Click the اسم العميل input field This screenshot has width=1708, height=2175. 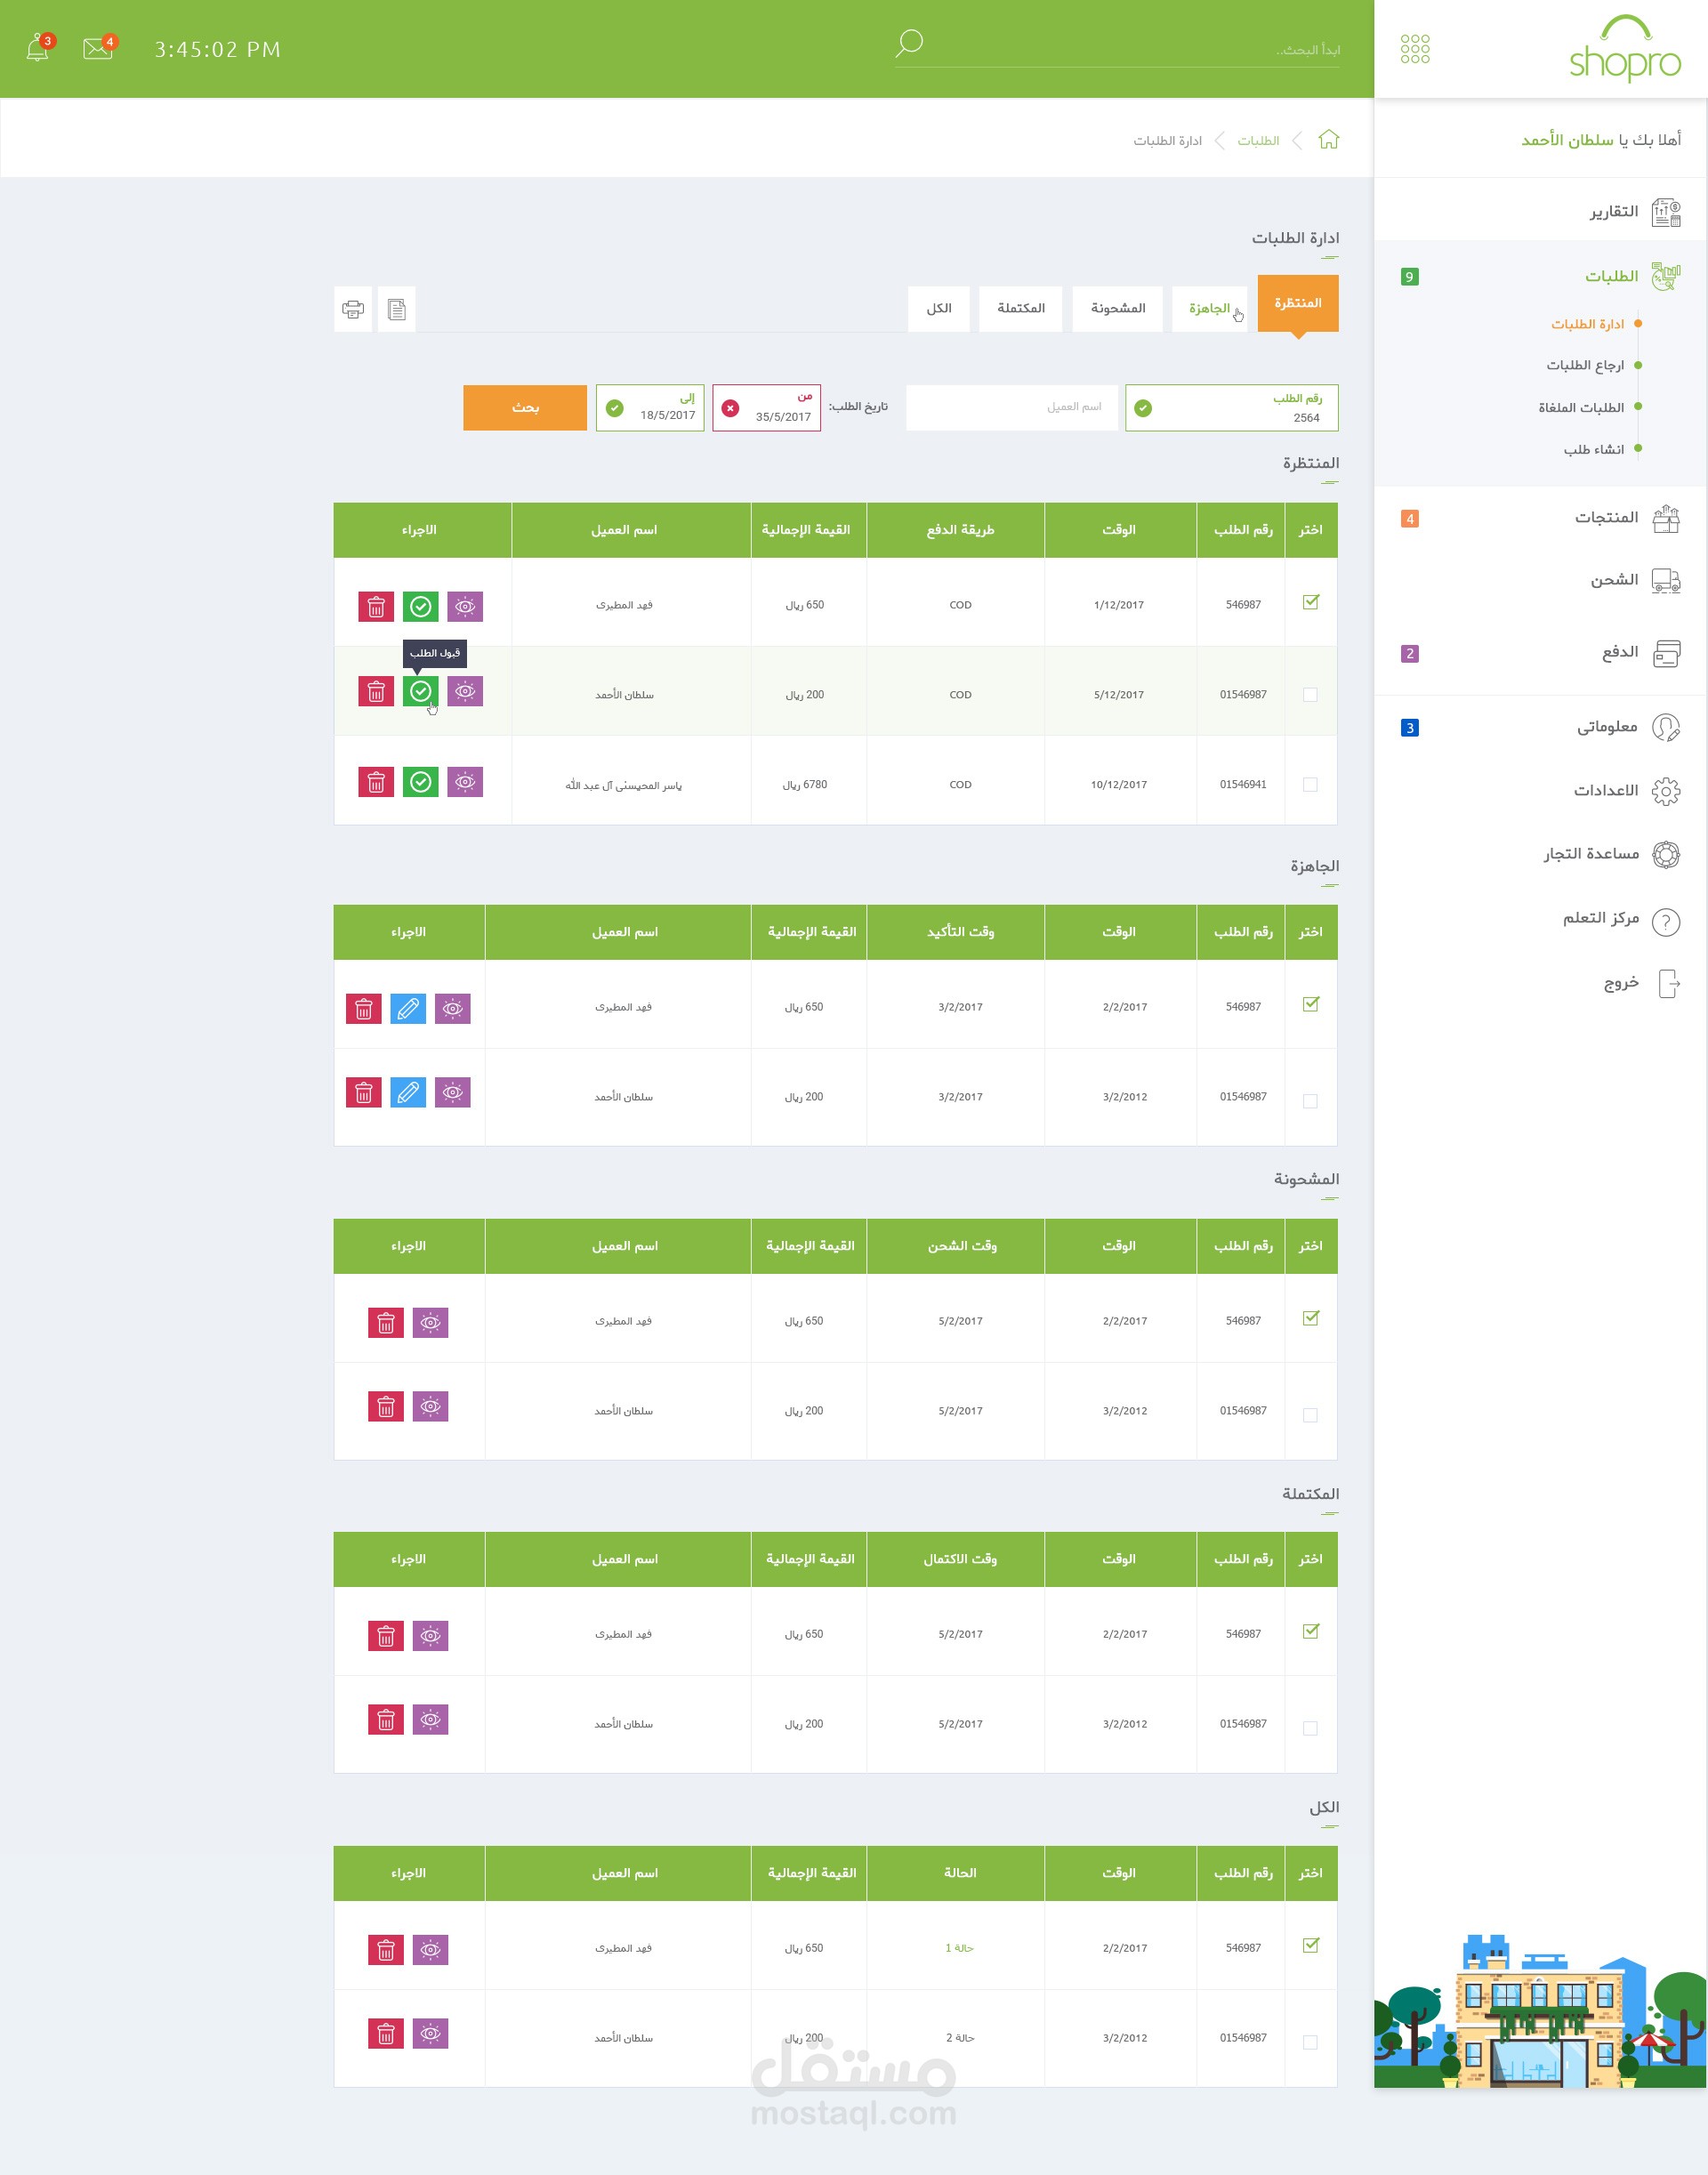1011,408
